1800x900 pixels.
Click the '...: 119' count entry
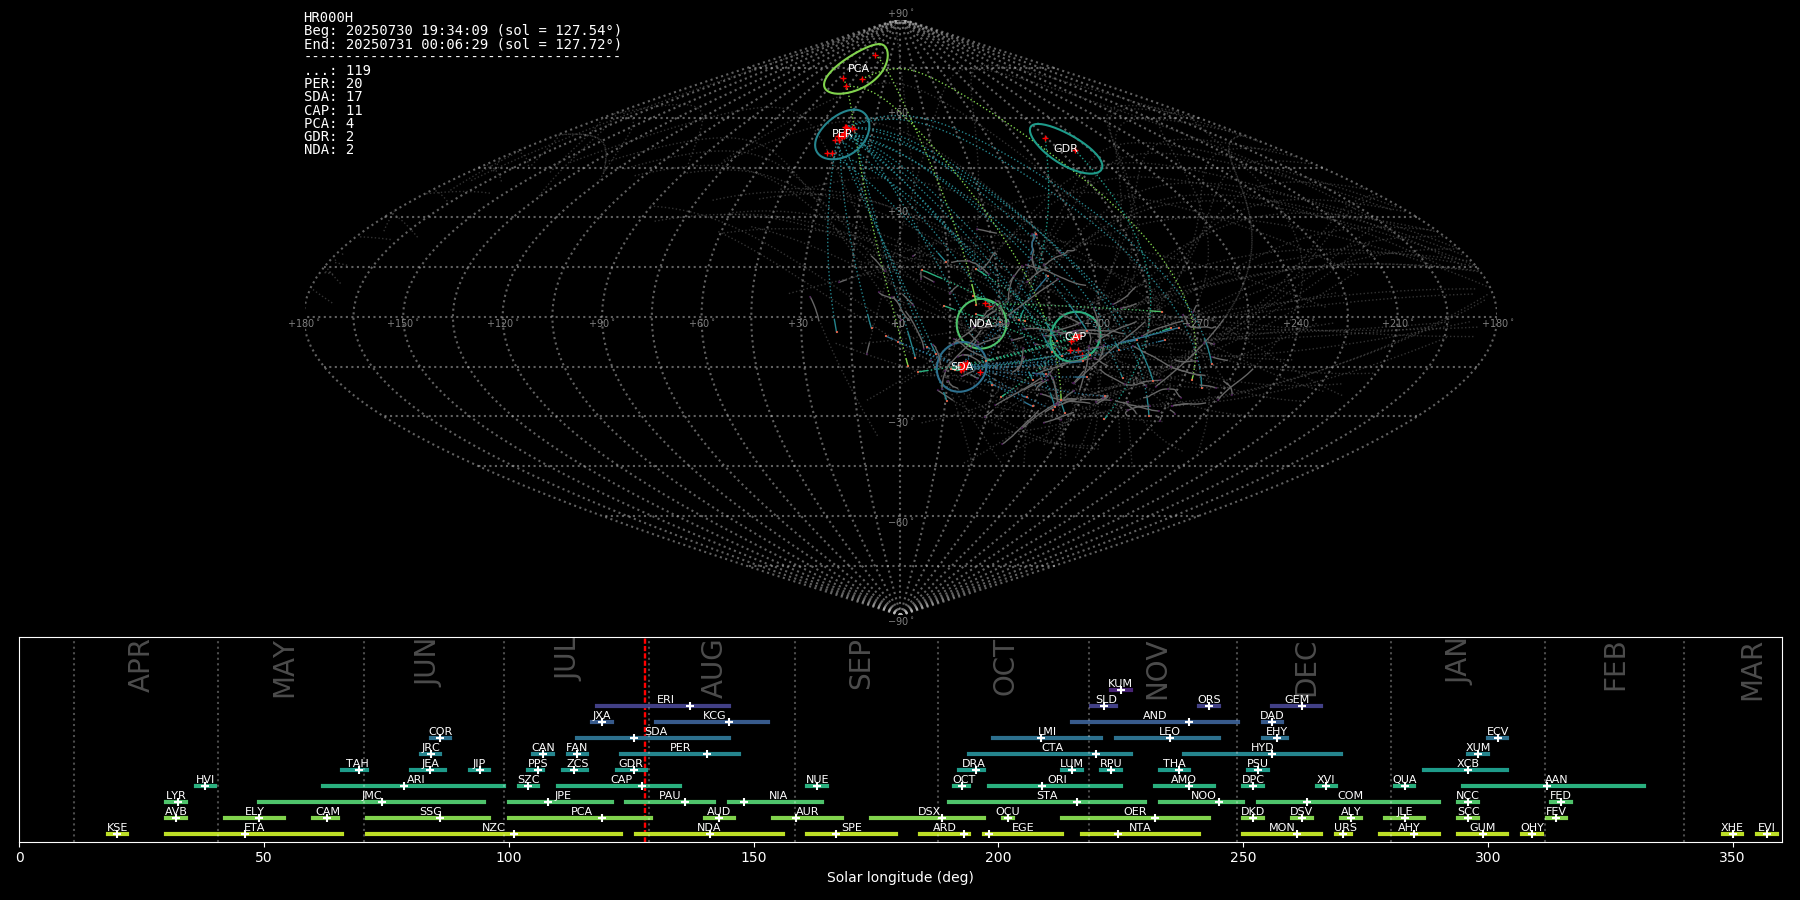337,71
